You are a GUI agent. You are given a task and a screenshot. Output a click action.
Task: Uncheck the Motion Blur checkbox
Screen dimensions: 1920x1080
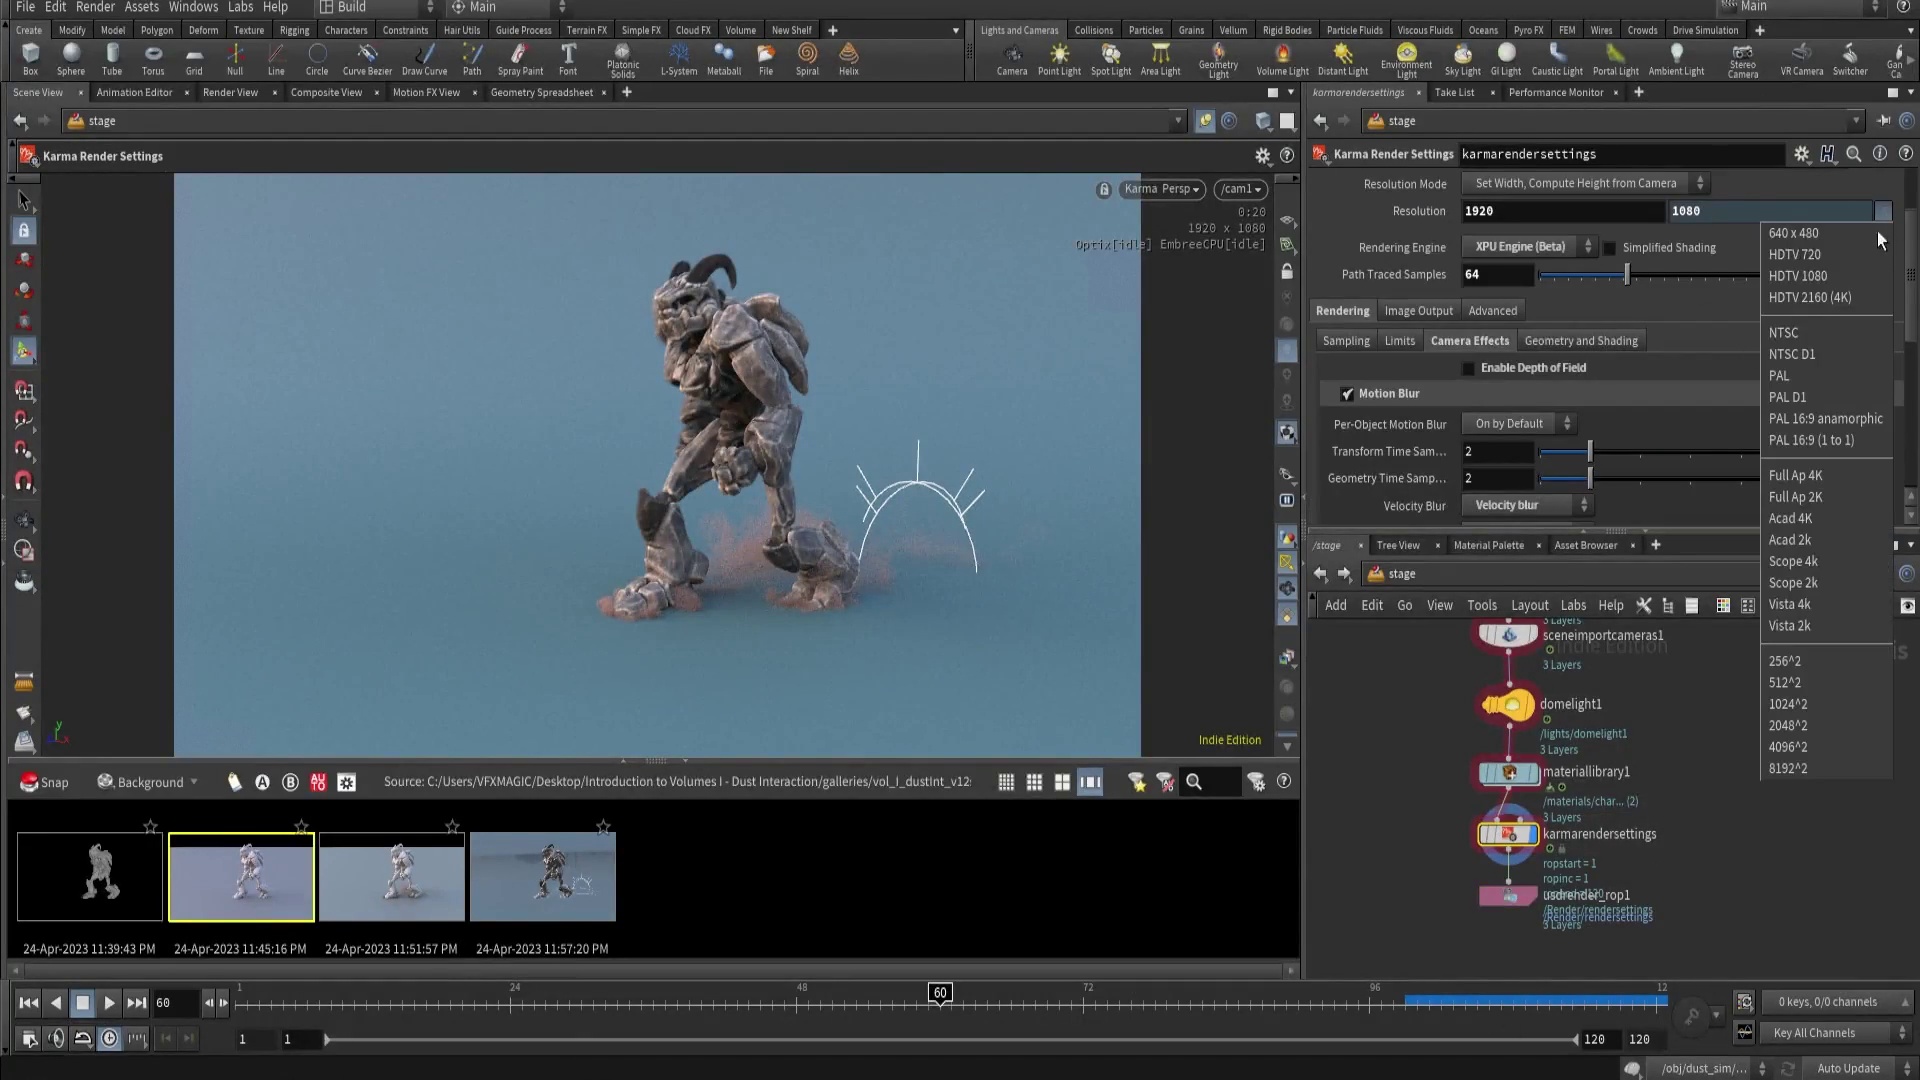pos(1347,394)
